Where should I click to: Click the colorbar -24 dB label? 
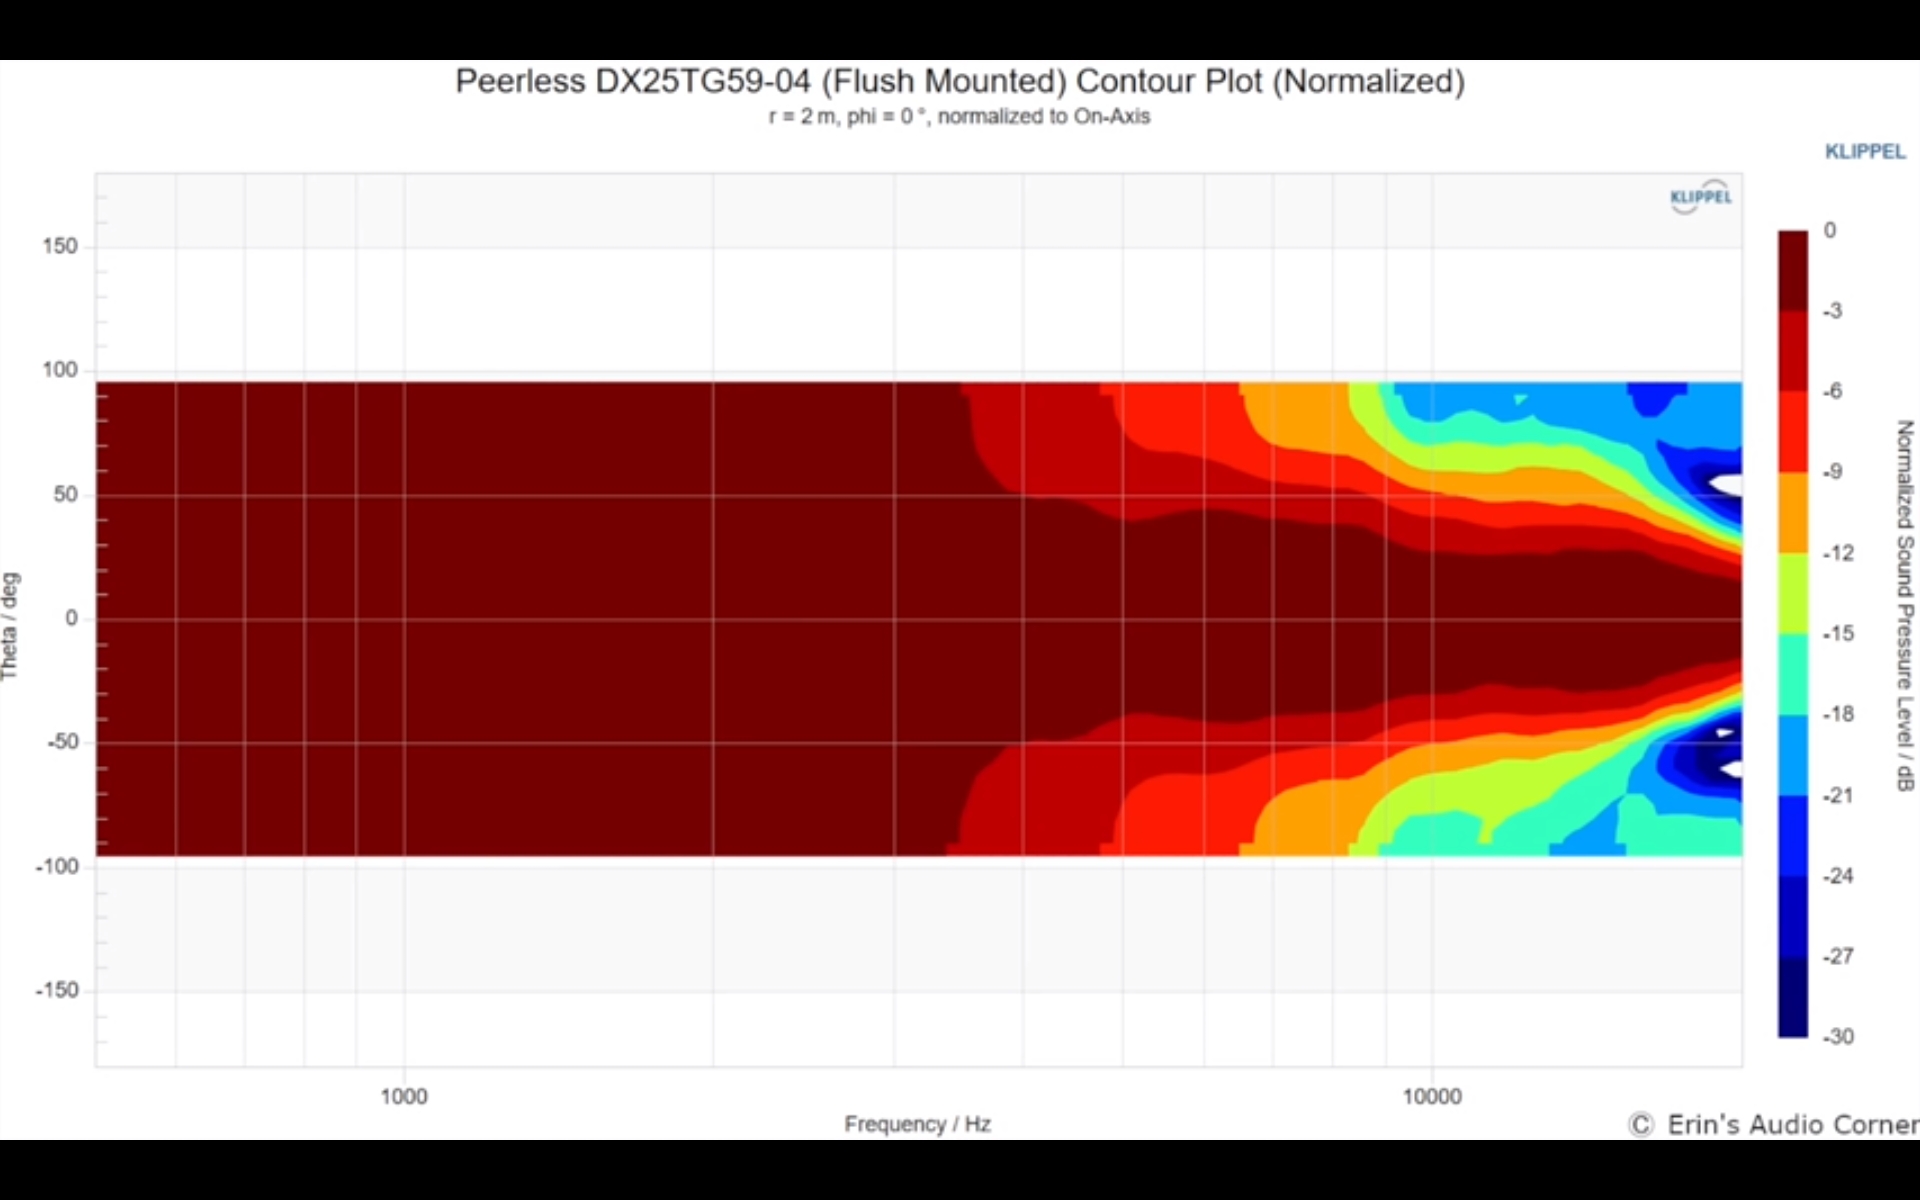(1838, 876)
